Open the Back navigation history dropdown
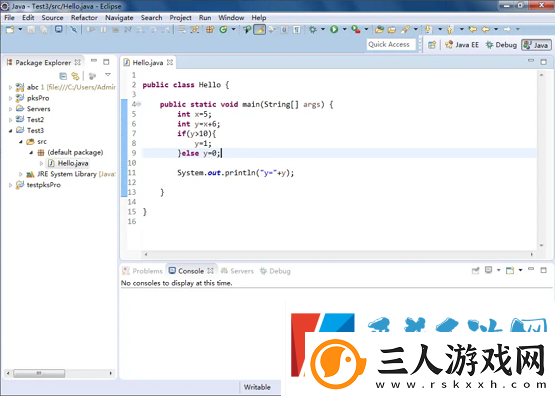The image size is (555, 396). (496, 29)
